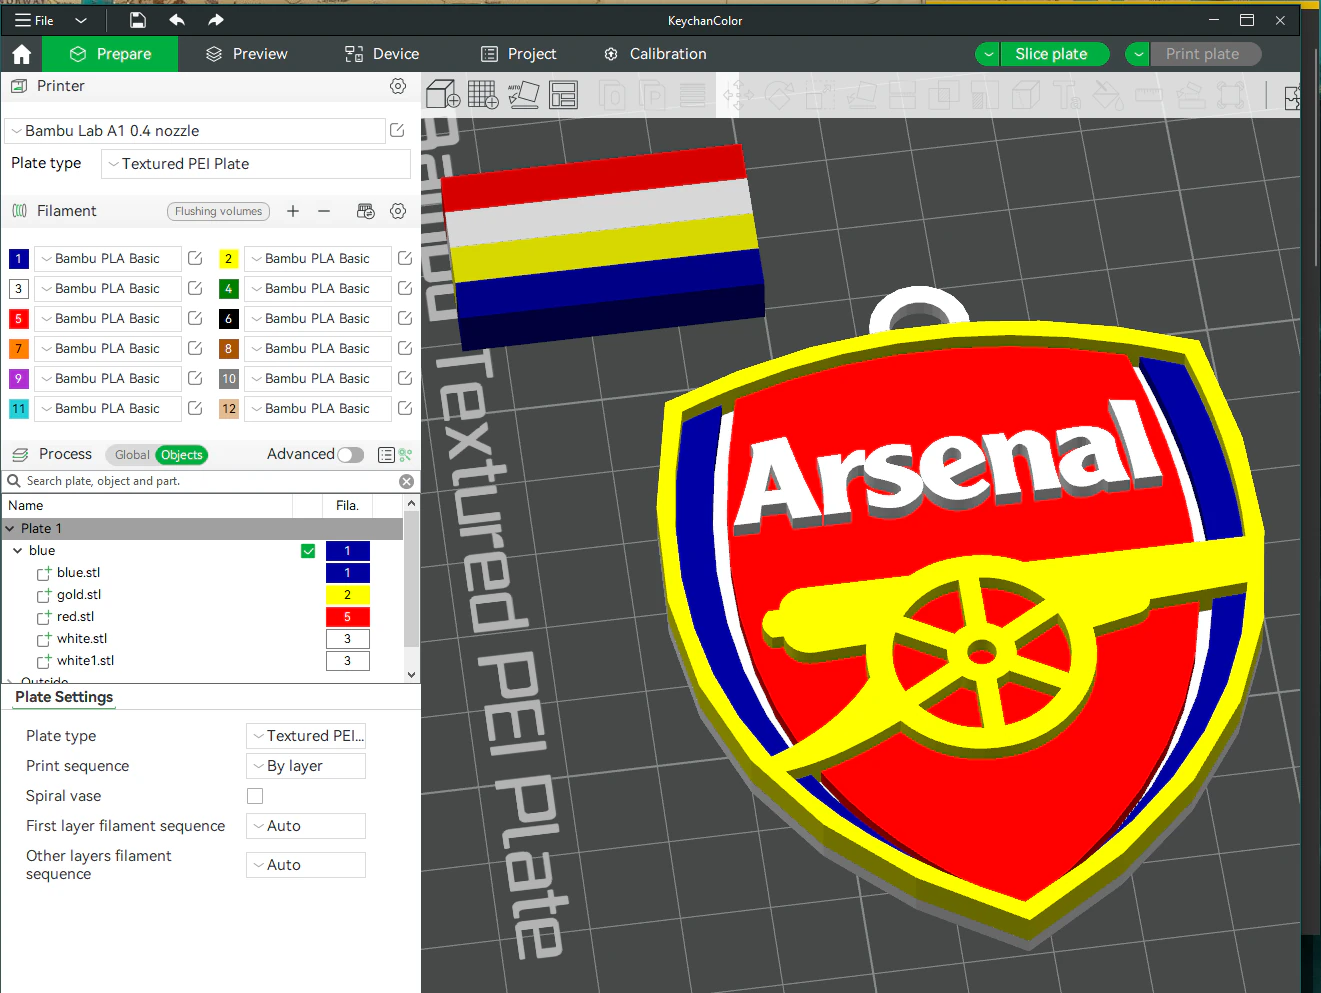Clear the object search field
The width and height of the screenshot is (1321, 993).
point(406,481)
